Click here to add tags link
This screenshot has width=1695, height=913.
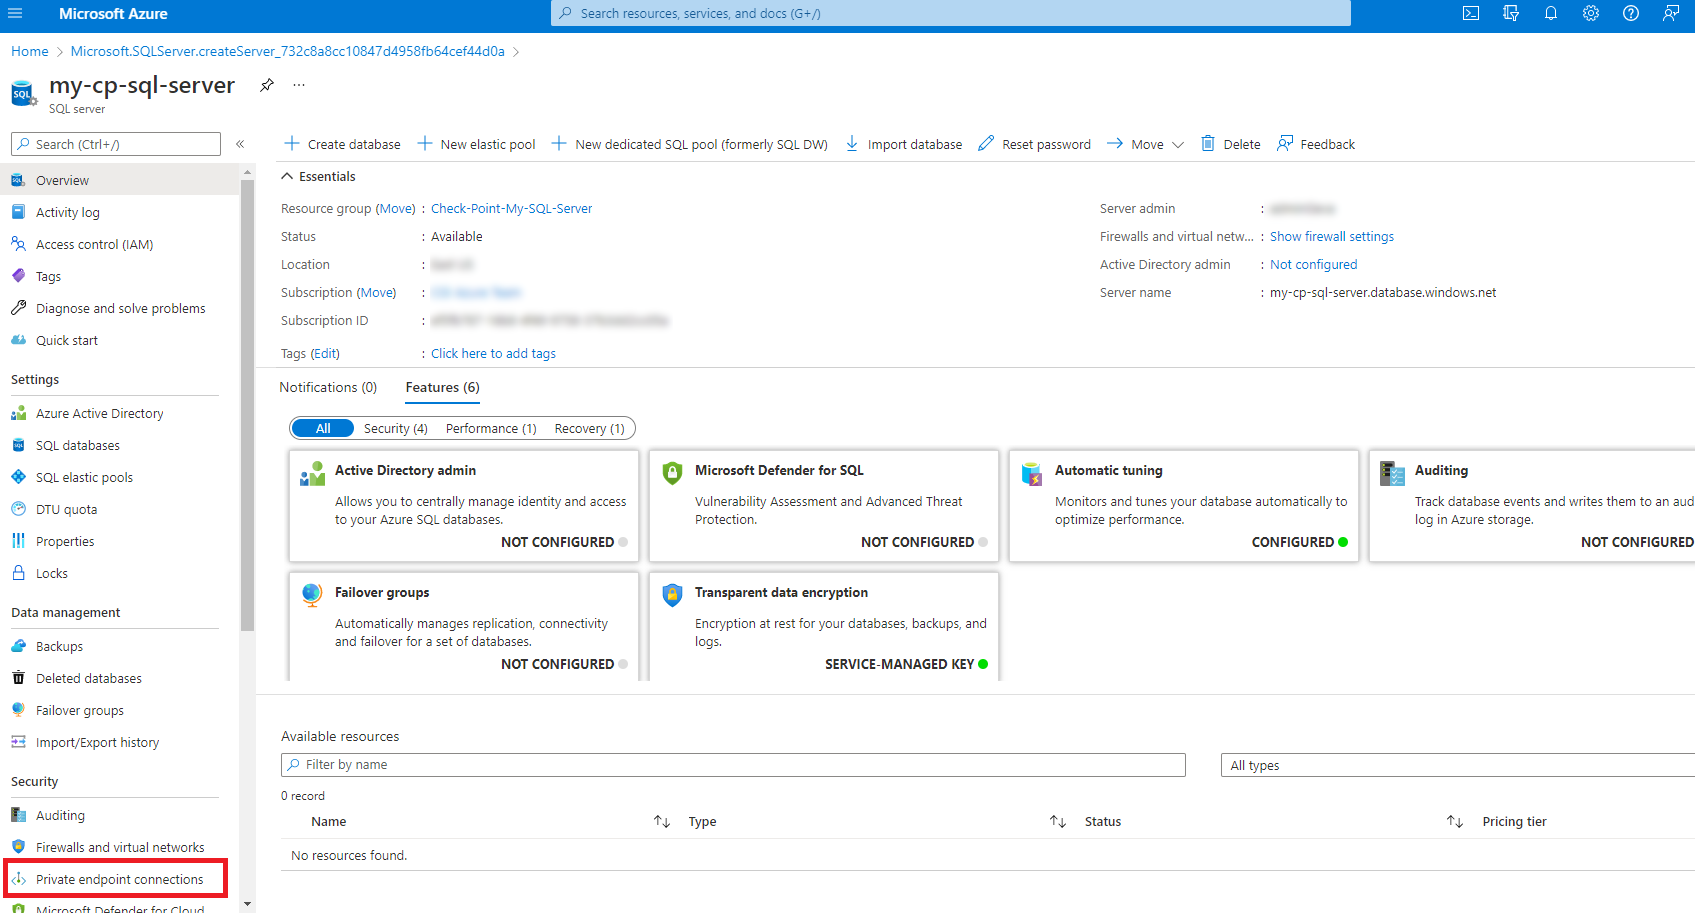(x=493, y=353)
